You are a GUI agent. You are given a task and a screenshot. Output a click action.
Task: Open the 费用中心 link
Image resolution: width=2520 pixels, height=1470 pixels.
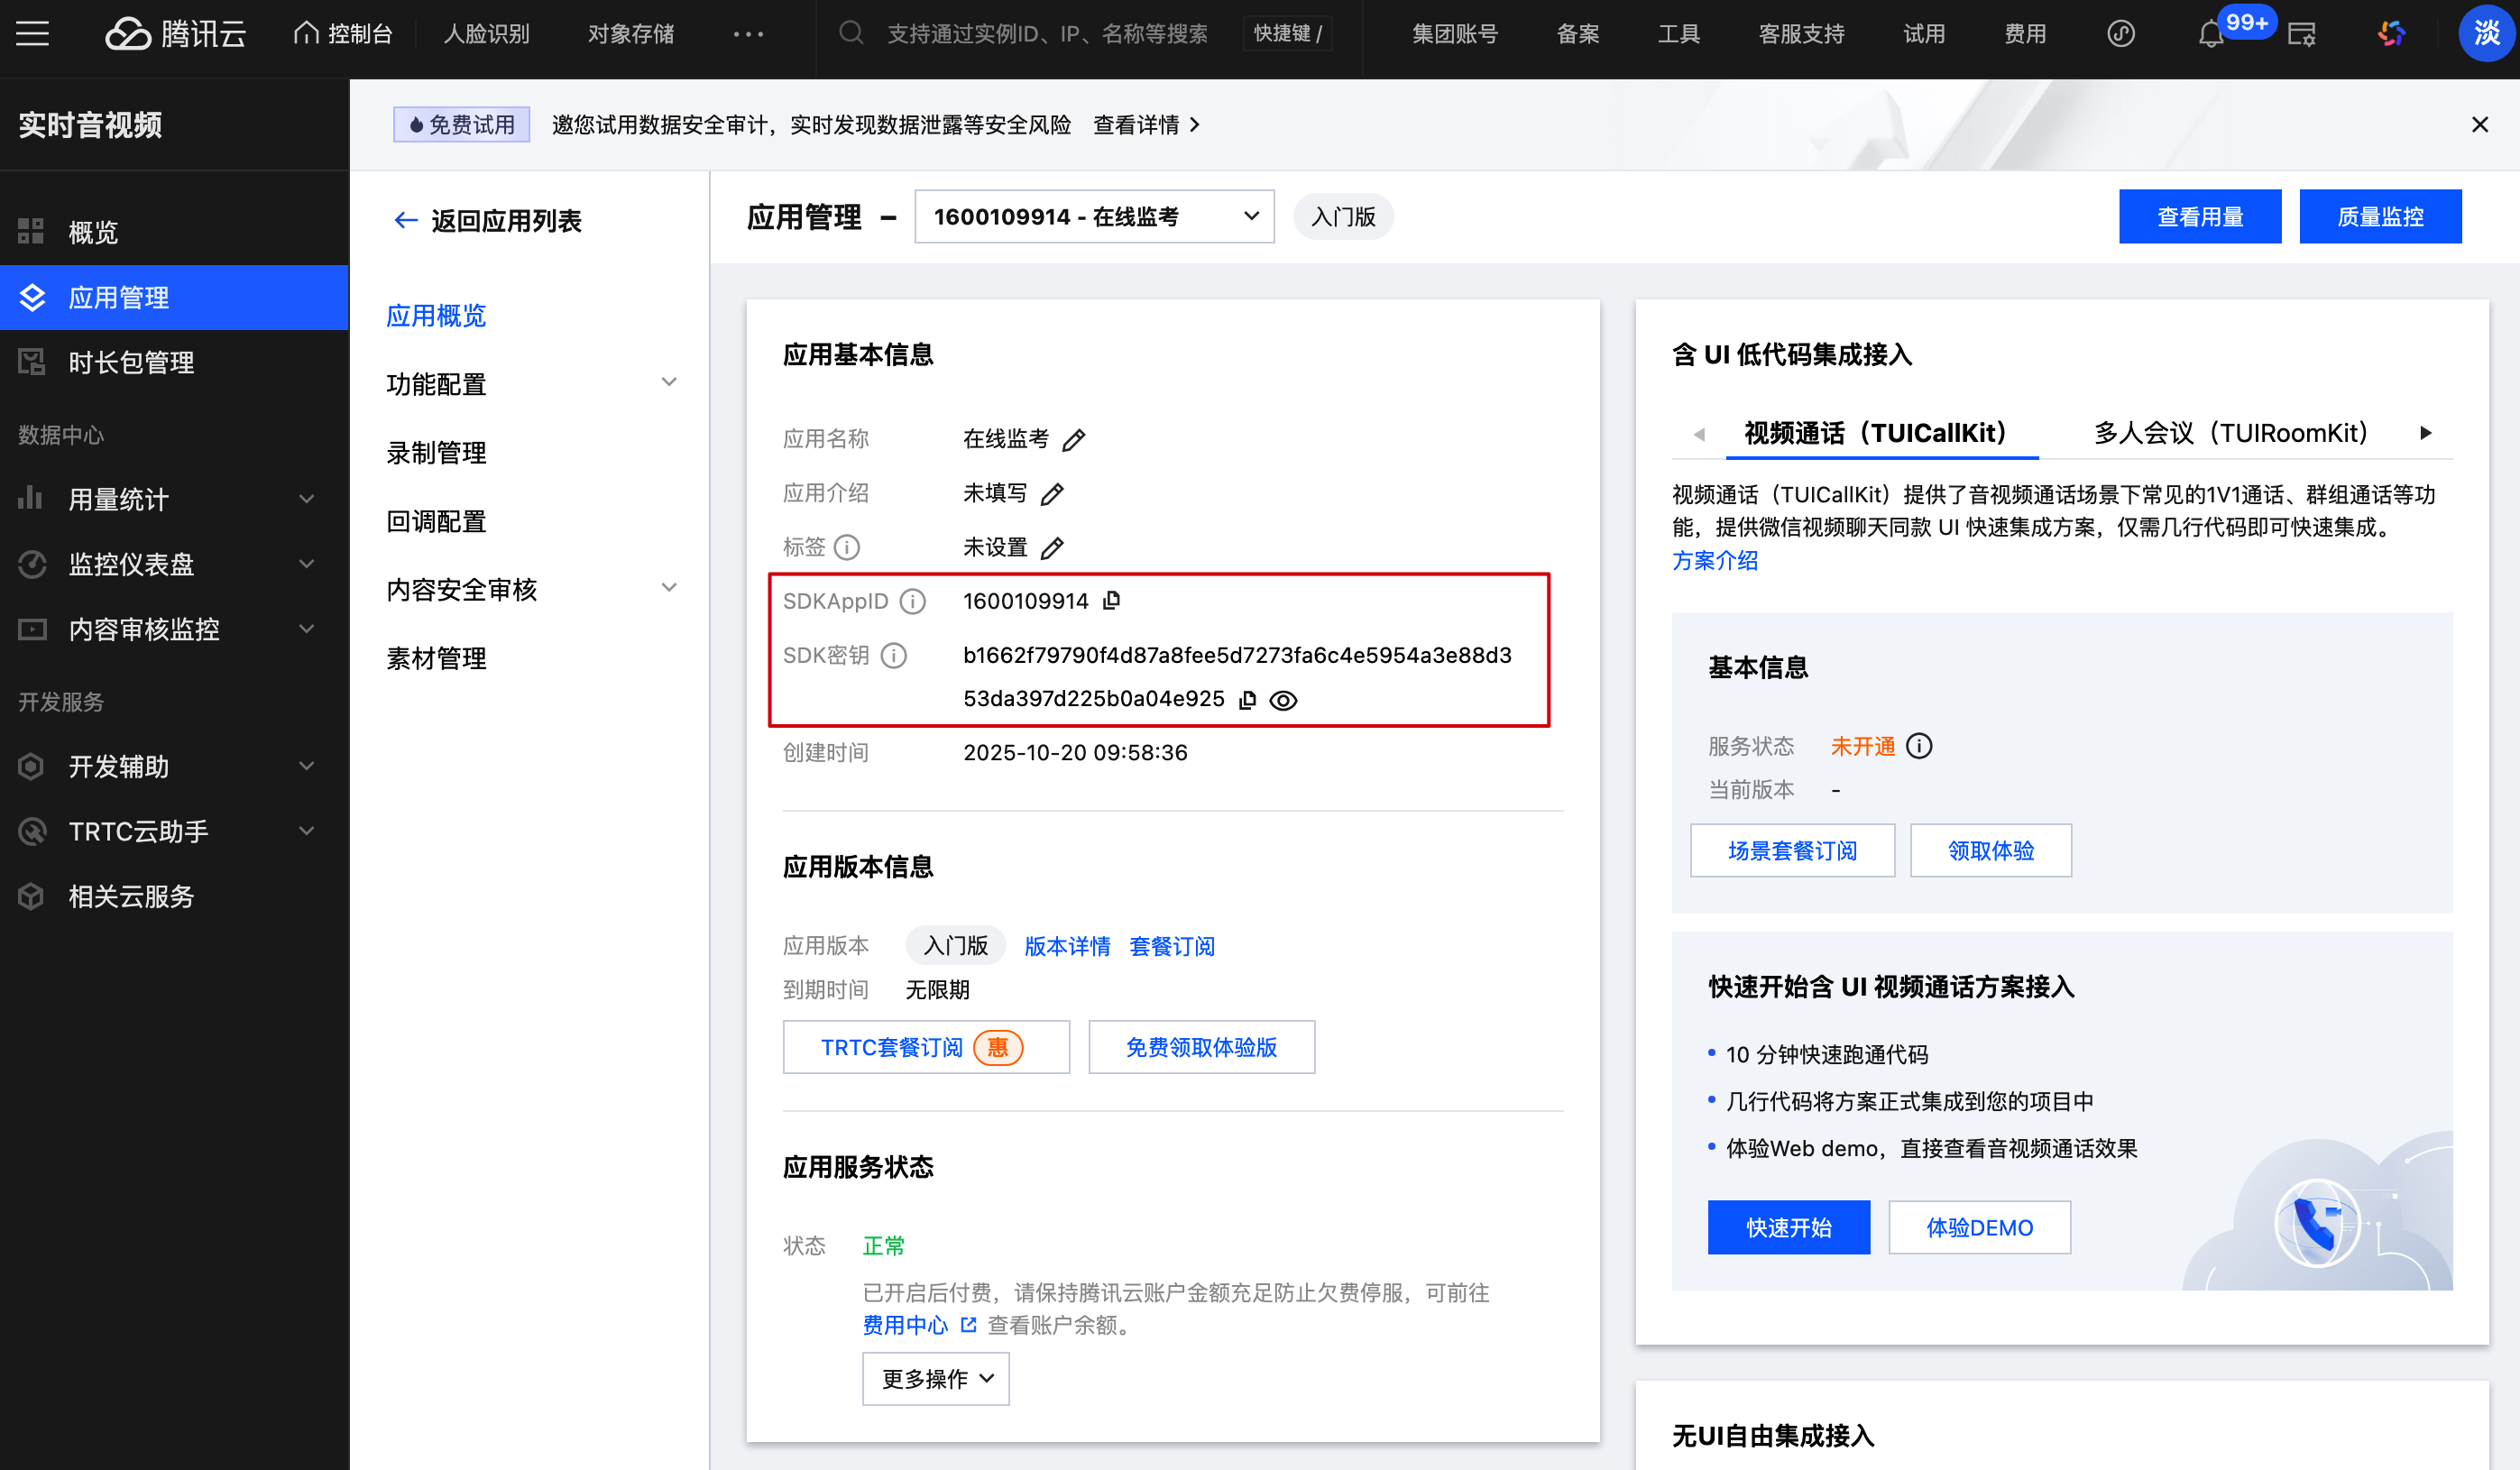pyautogui.click(x=905, y=1325)
